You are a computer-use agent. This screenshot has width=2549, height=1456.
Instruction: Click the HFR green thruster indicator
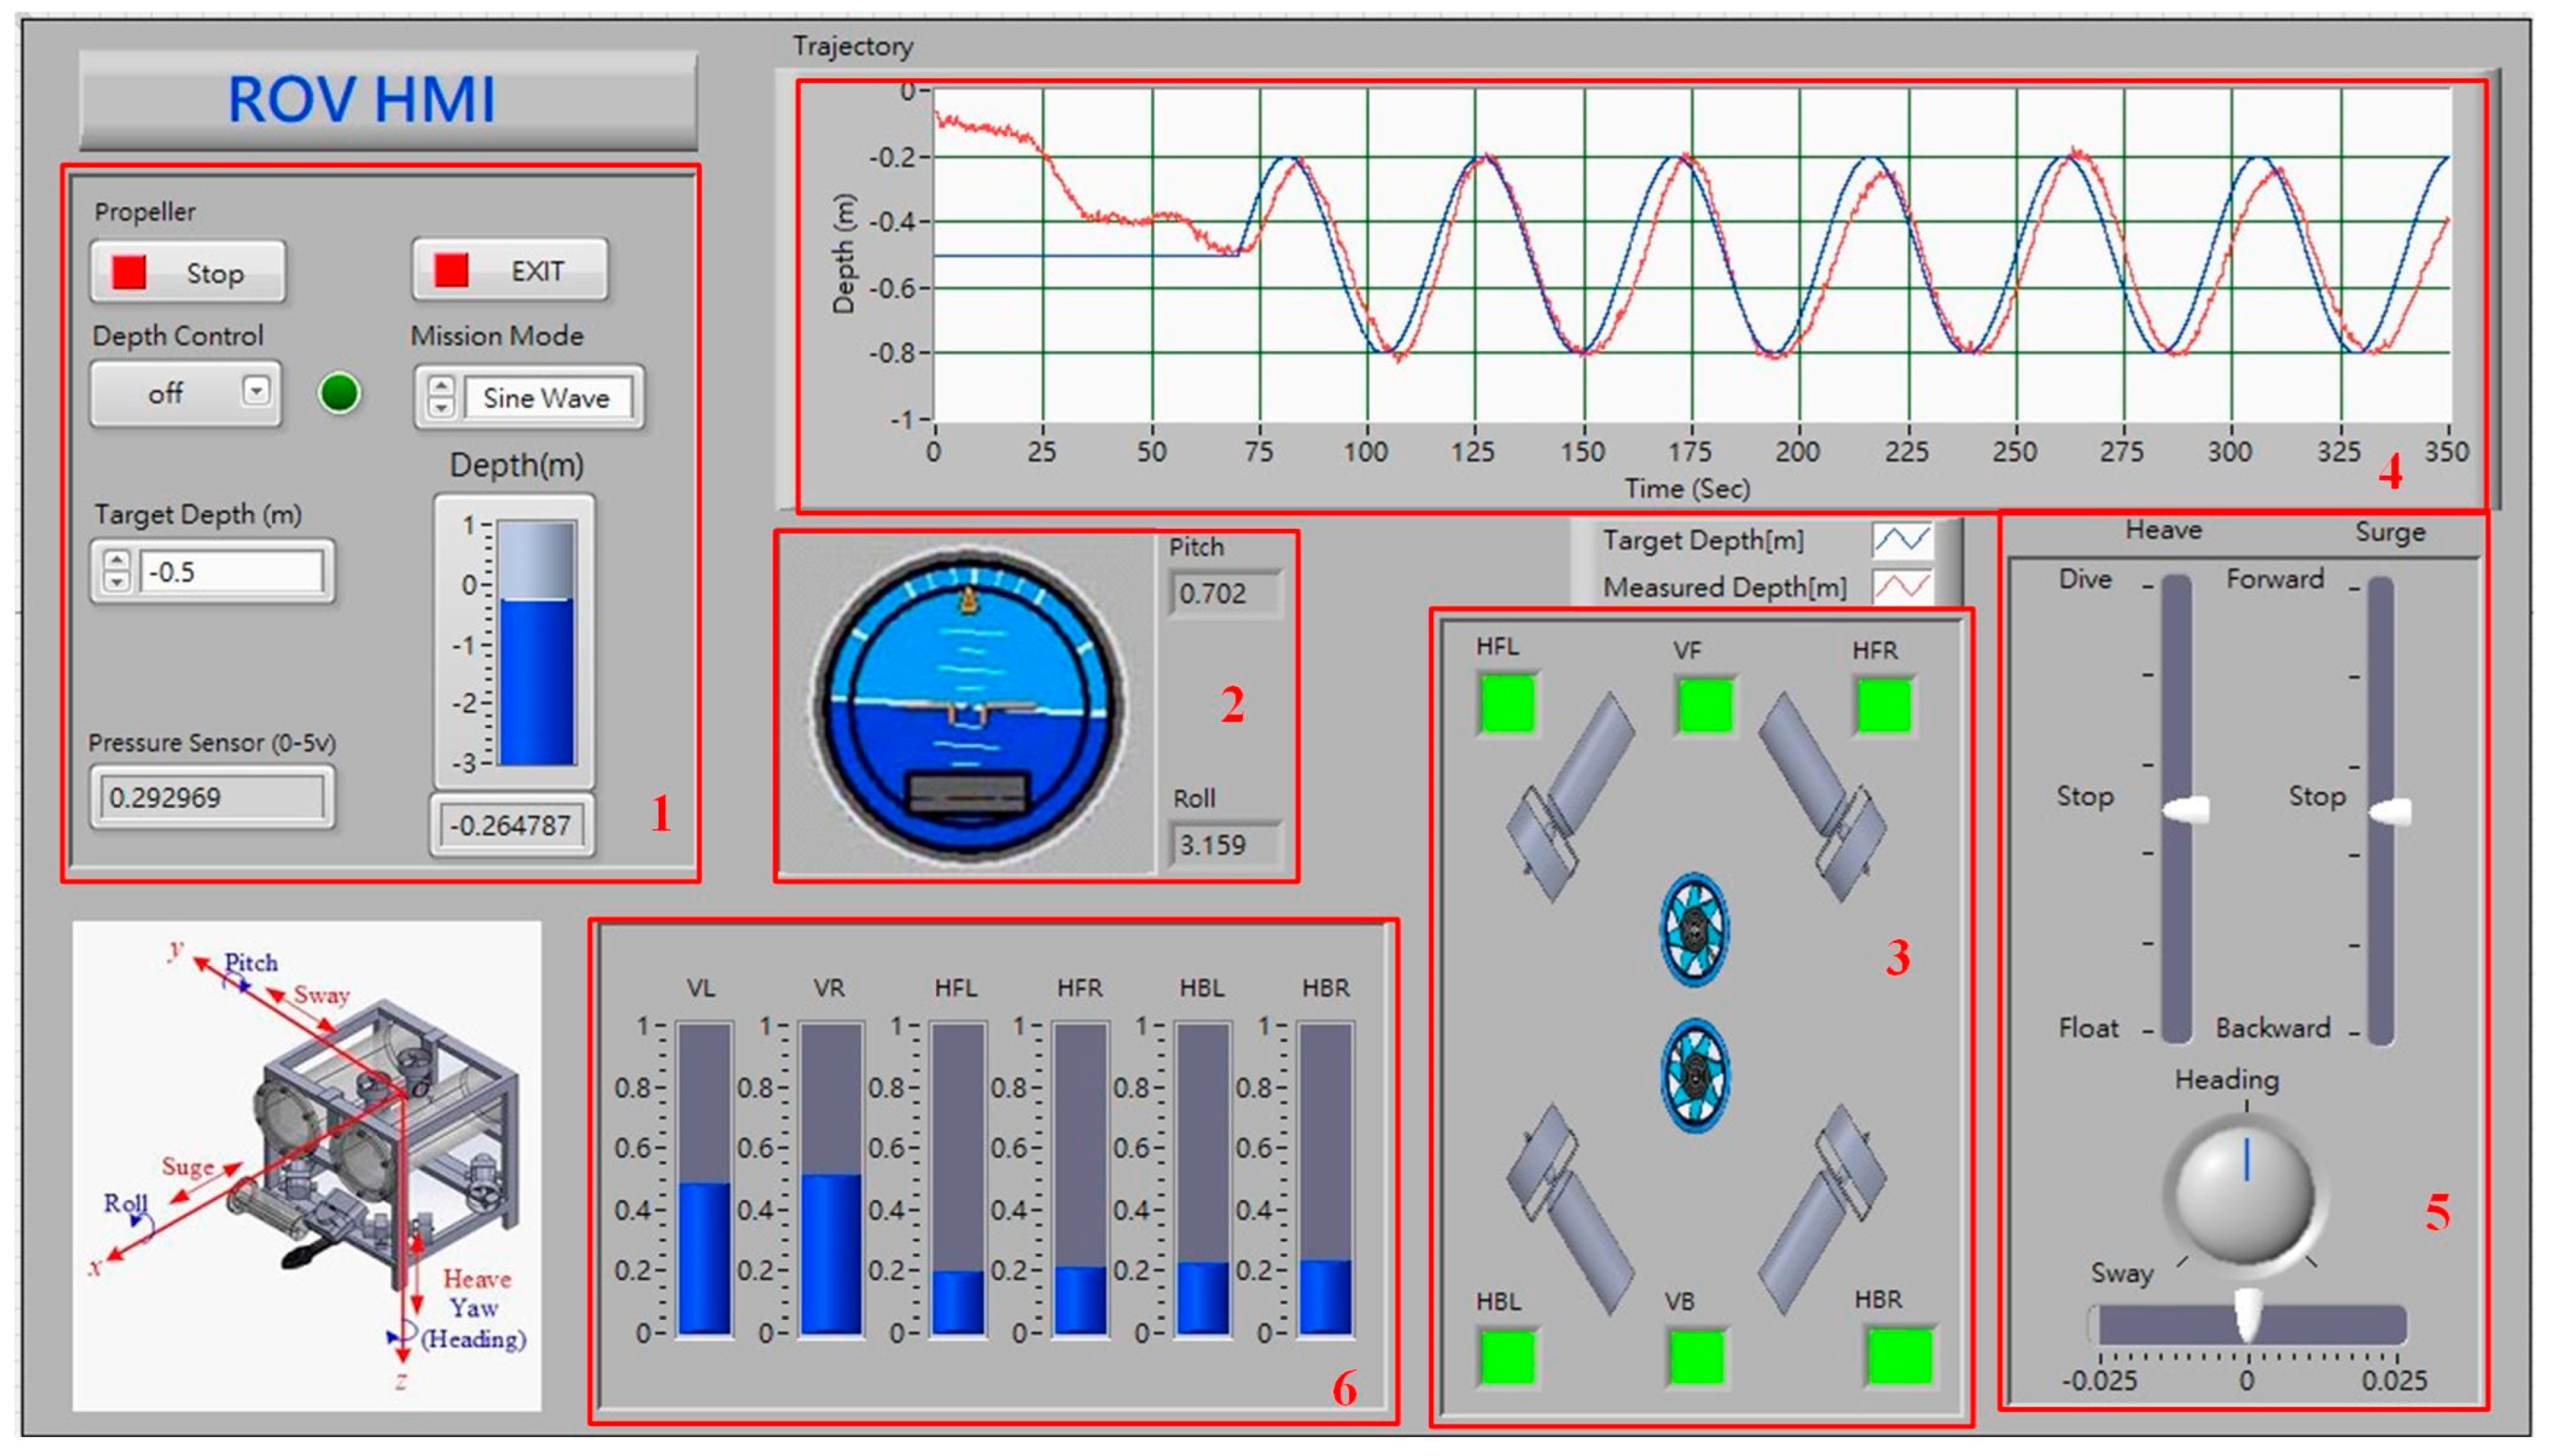tap(1884, 706)
